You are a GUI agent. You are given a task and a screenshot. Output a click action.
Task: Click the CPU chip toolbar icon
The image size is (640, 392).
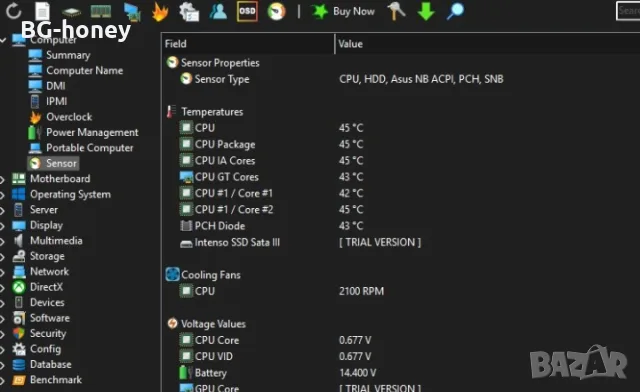tap(71, 12)
